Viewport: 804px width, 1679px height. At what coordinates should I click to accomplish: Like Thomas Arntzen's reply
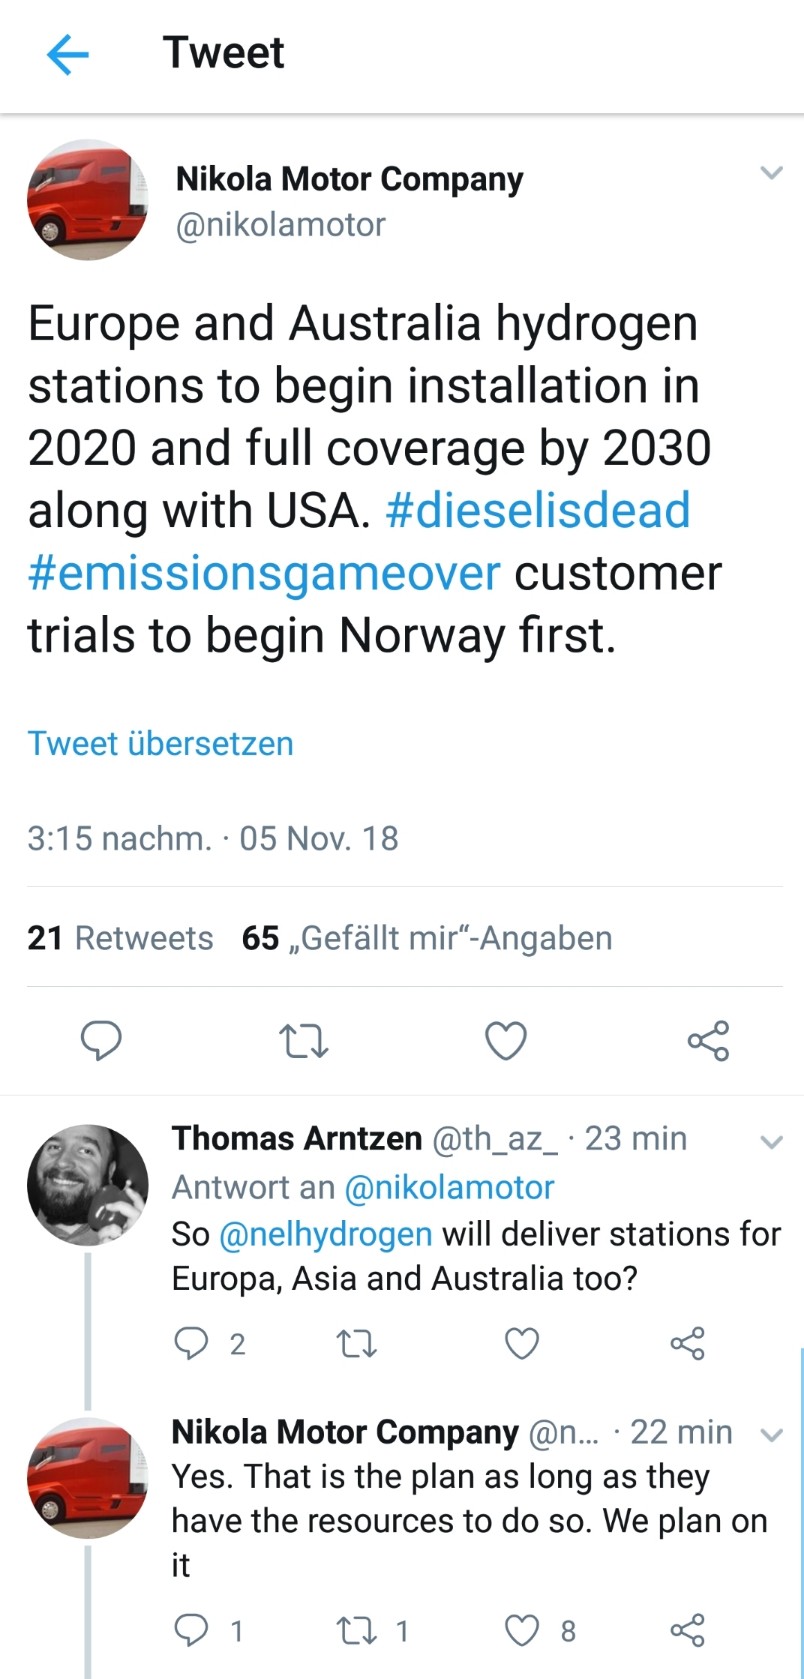(521, 1343)
